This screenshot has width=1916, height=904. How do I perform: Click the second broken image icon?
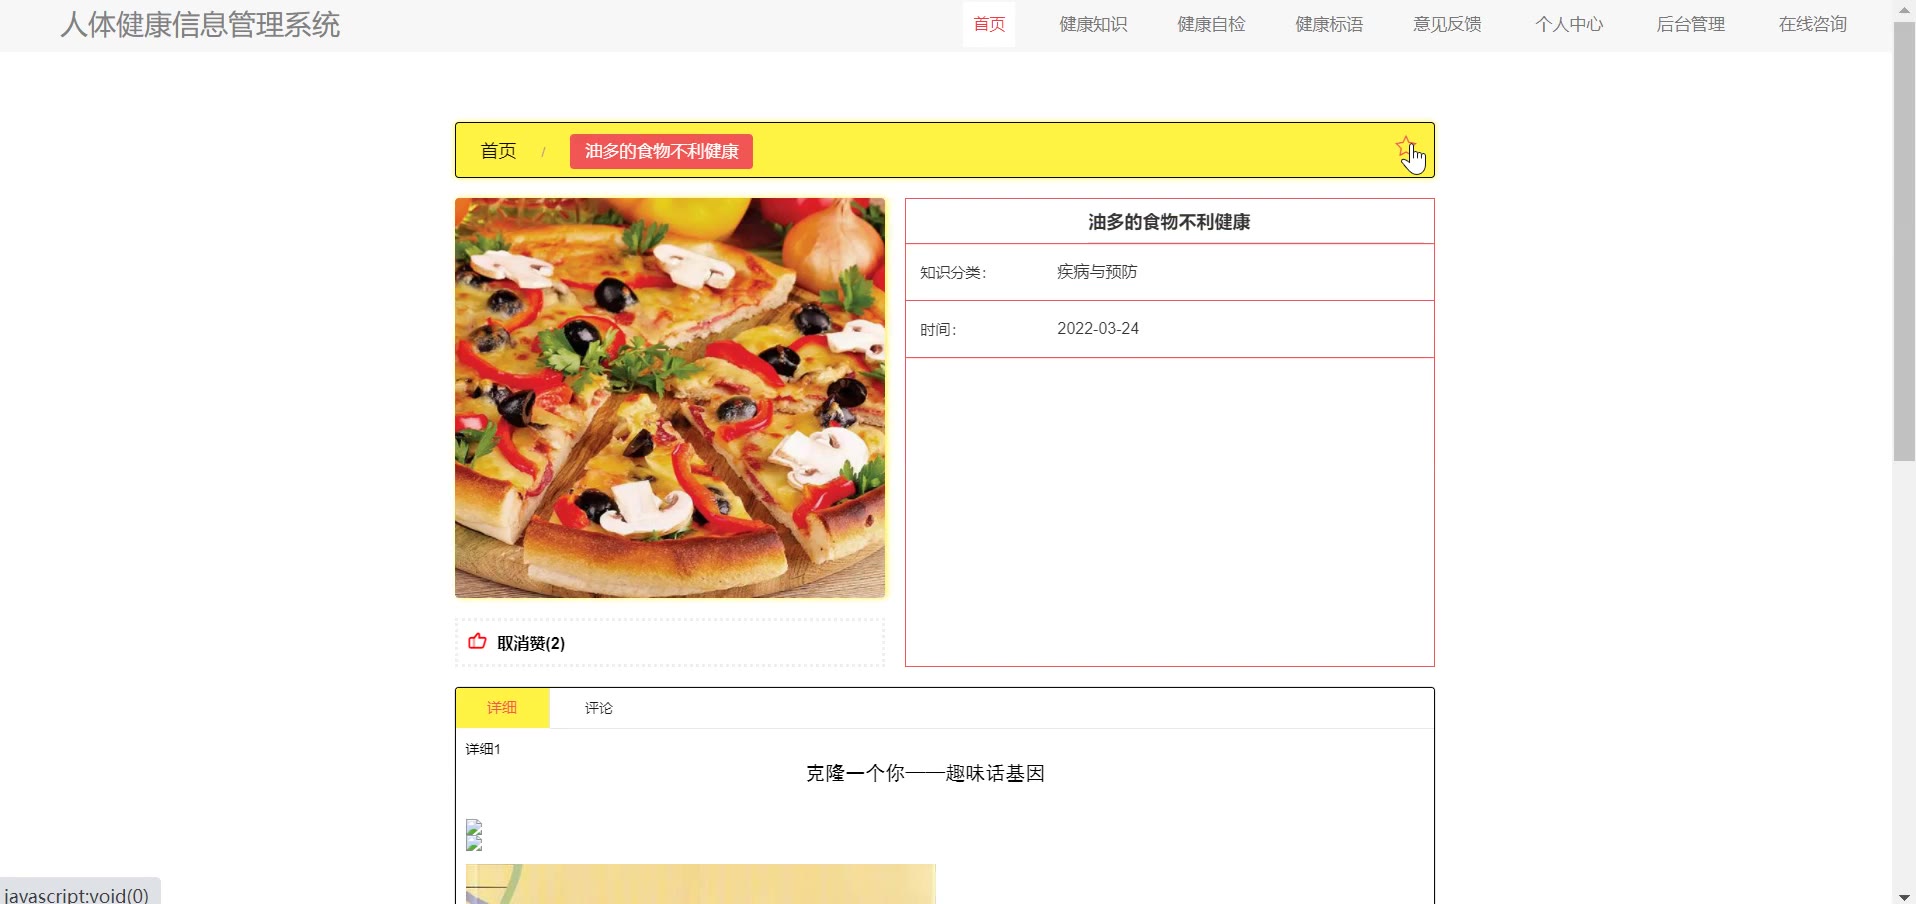point(474,843)
